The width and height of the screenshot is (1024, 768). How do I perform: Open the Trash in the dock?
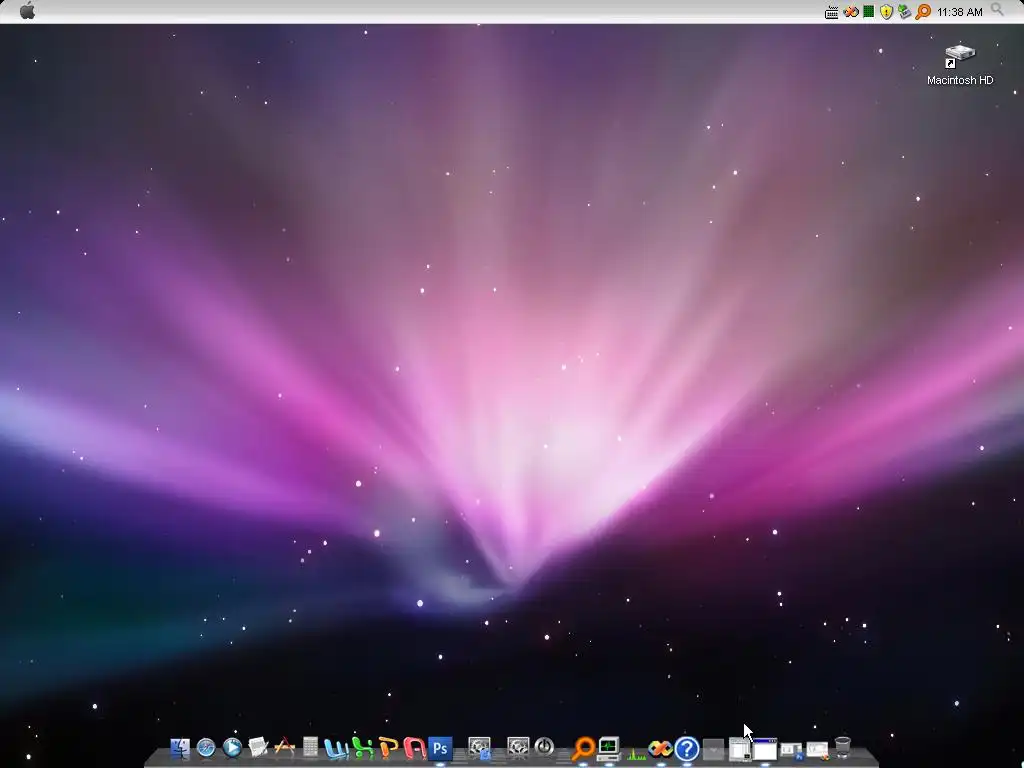click(x=843, y=748)
